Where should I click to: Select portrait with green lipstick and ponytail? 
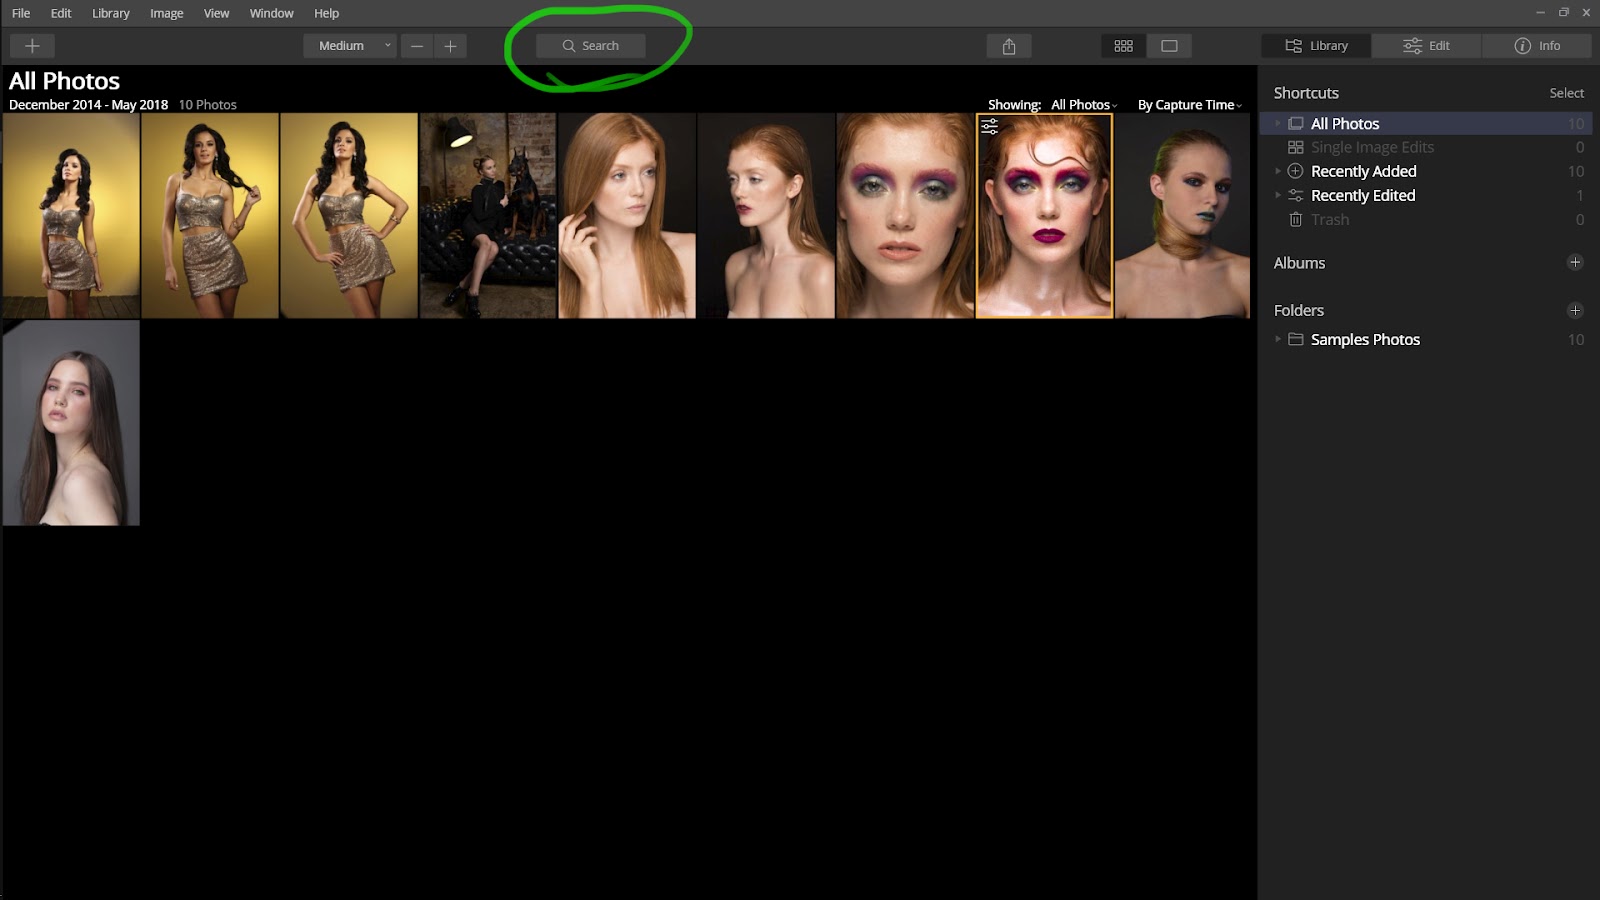pos(1182,215)
